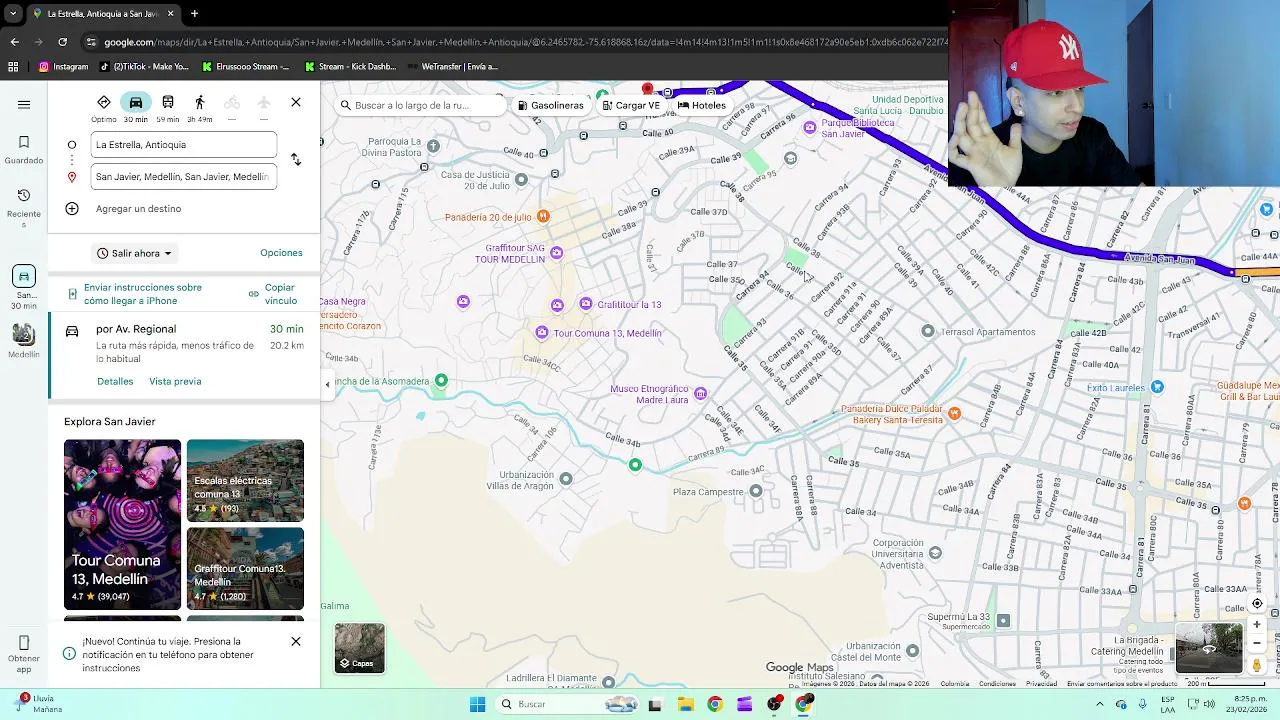Click Panadería 20 de julio marker
1280x720 pixels.
pos(543,216)
